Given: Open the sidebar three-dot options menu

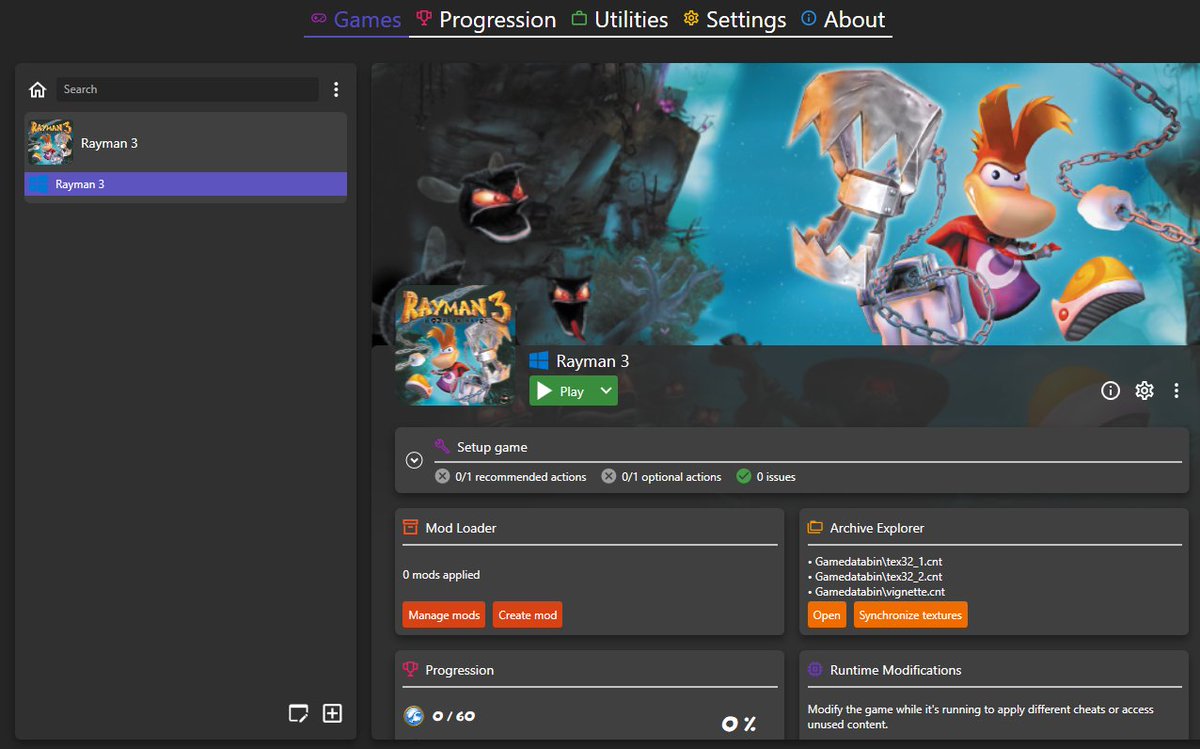Looking at the screenshot, I should click(336, 90).
